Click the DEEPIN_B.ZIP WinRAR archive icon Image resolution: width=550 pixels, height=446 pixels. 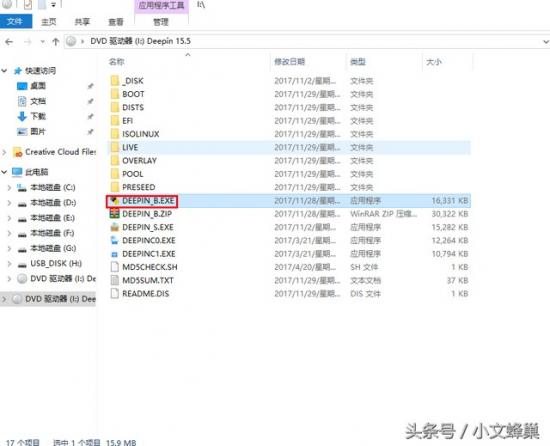(115, 214)
